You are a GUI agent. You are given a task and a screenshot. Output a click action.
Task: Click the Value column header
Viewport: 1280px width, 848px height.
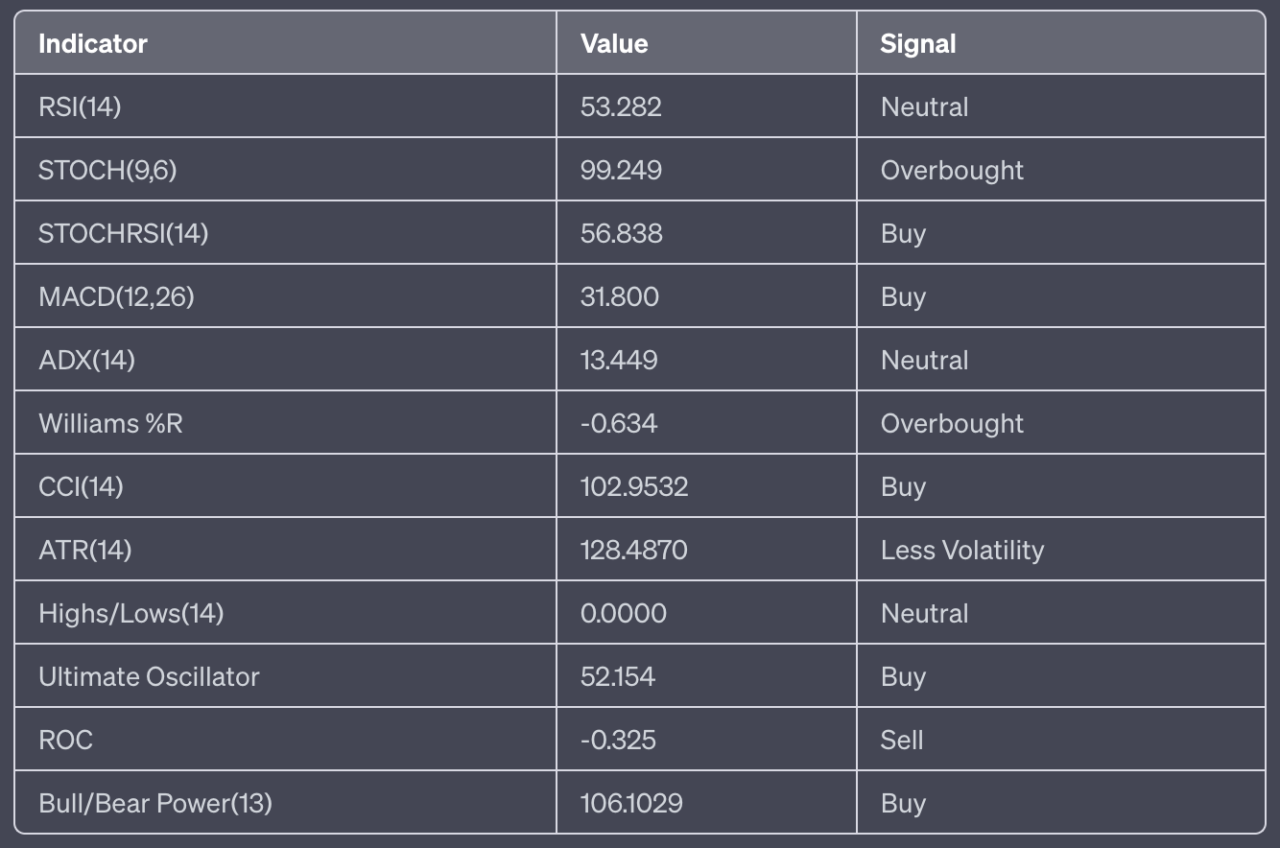(614, 44)
